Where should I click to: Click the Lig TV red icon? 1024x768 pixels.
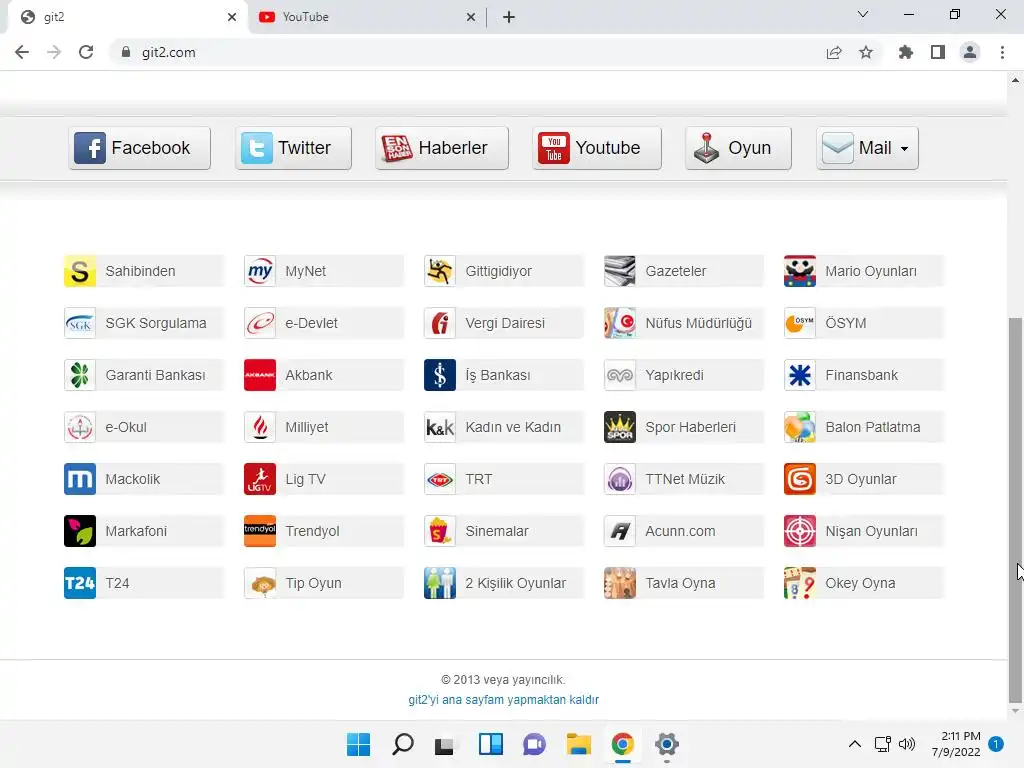pyautogui.click(x=260, y=479)
